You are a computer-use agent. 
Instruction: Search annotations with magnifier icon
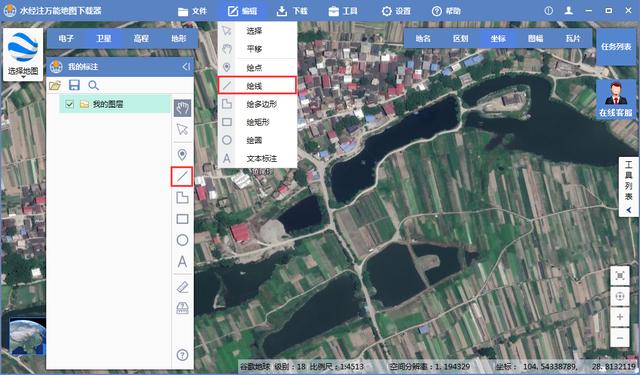pos(93,85)
